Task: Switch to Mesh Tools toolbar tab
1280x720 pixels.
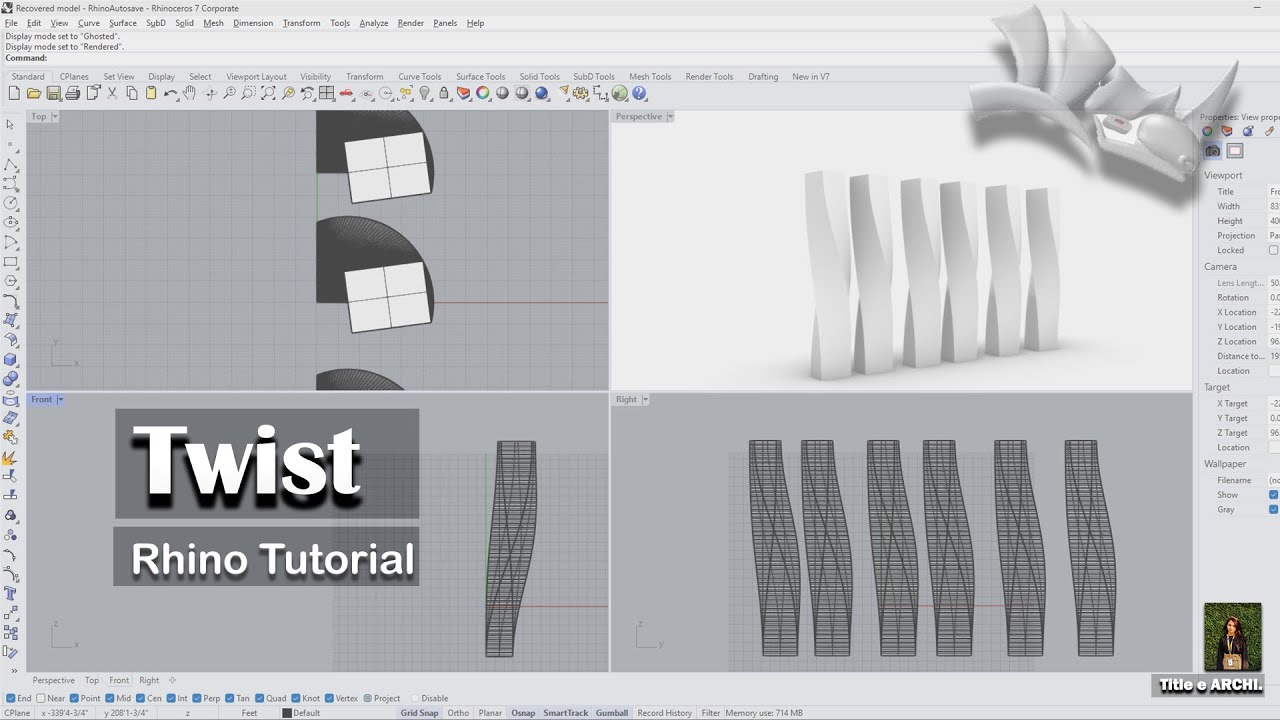Action: click(650, 76)
